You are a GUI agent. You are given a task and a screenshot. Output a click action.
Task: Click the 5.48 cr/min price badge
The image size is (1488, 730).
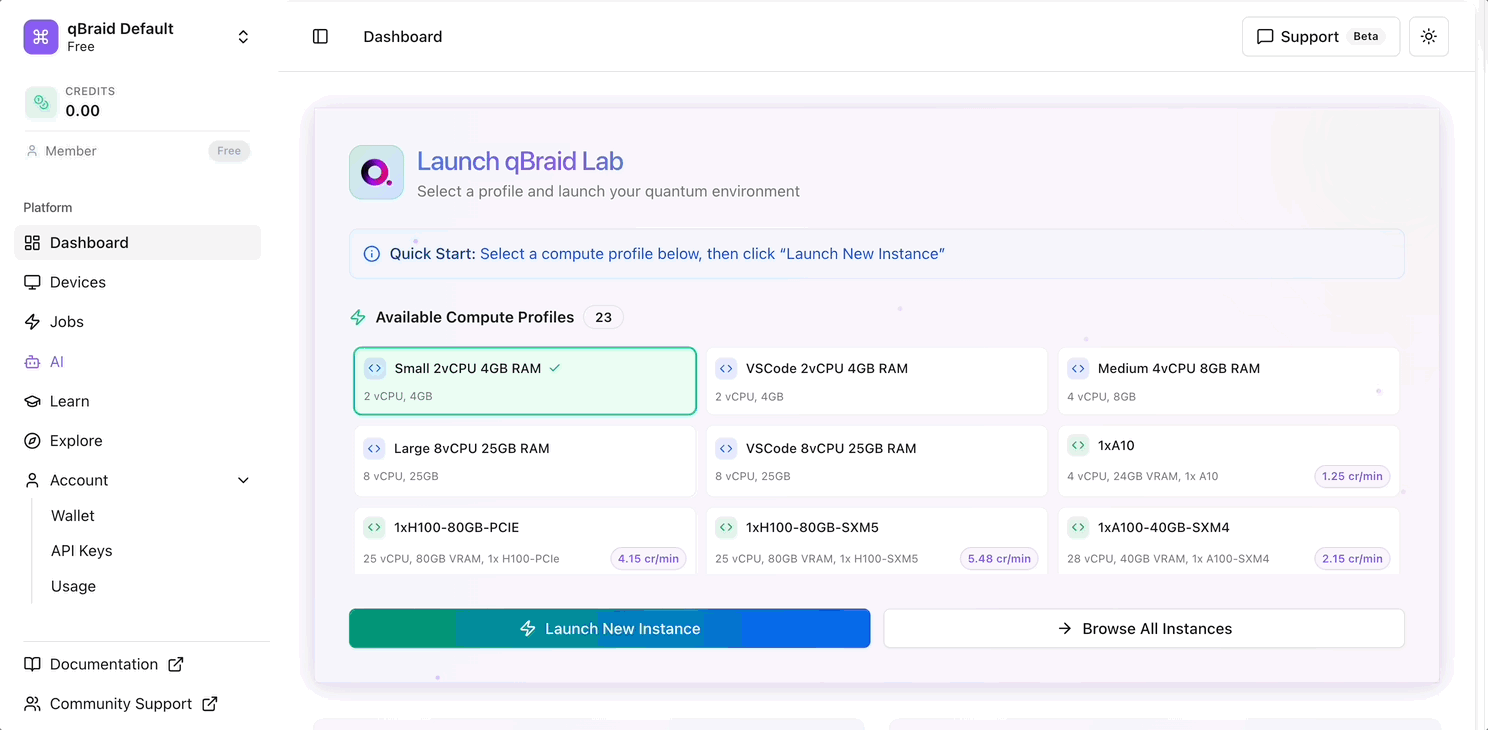coord(999,559)
